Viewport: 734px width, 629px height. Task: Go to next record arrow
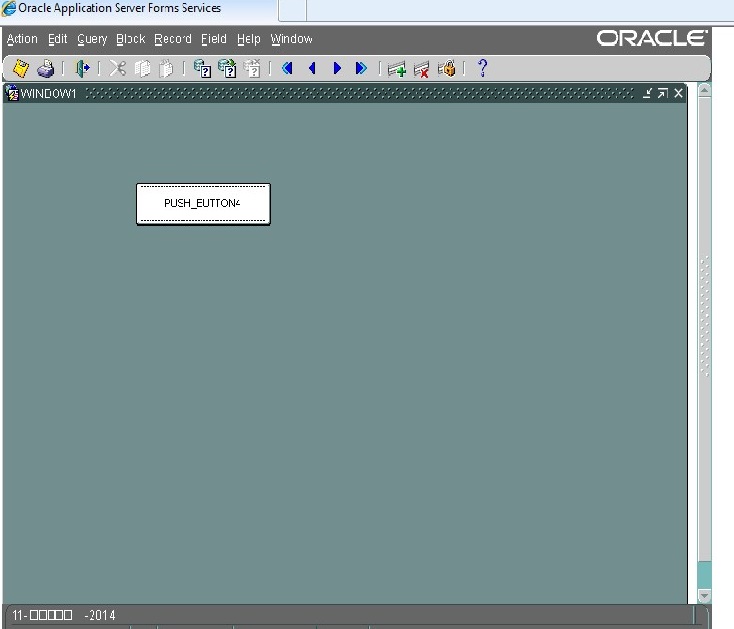[337, 68]
